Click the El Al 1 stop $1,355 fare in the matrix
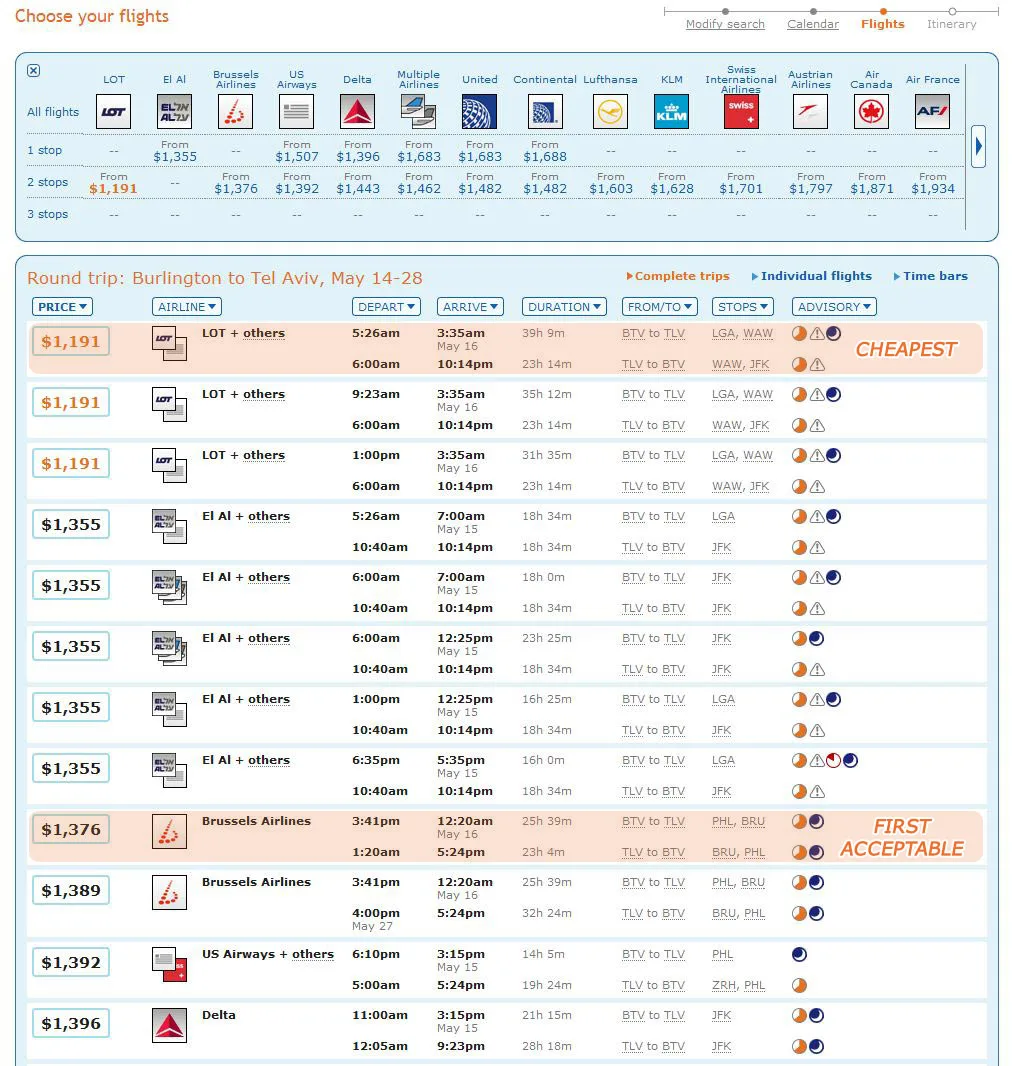1012x1066 pixels. point(175,156)
